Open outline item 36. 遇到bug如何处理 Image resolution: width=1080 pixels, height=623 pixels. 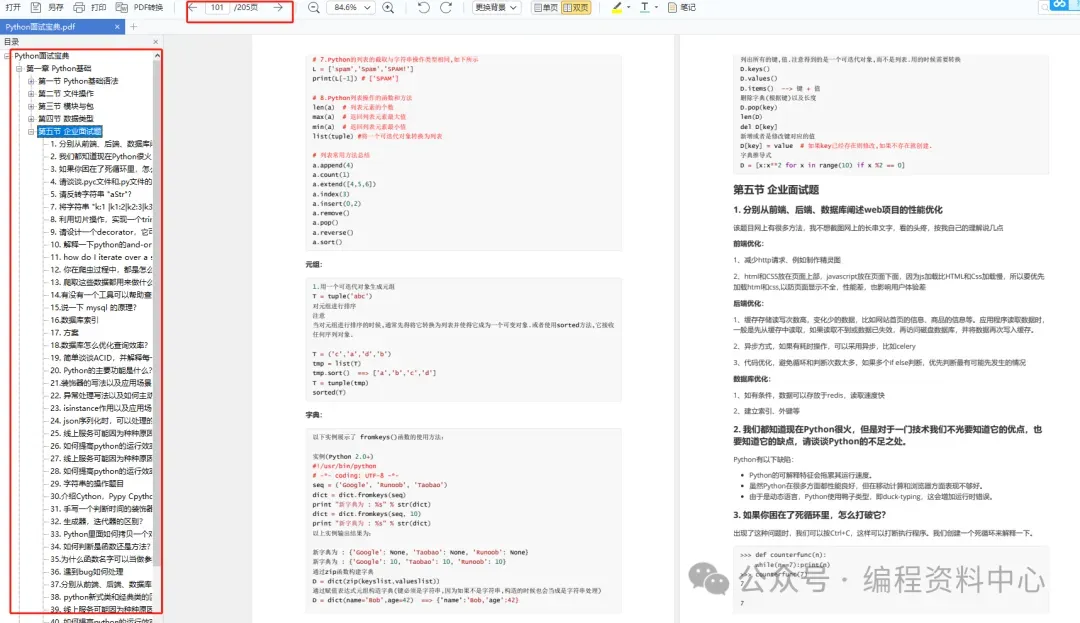tap(86, 571)
